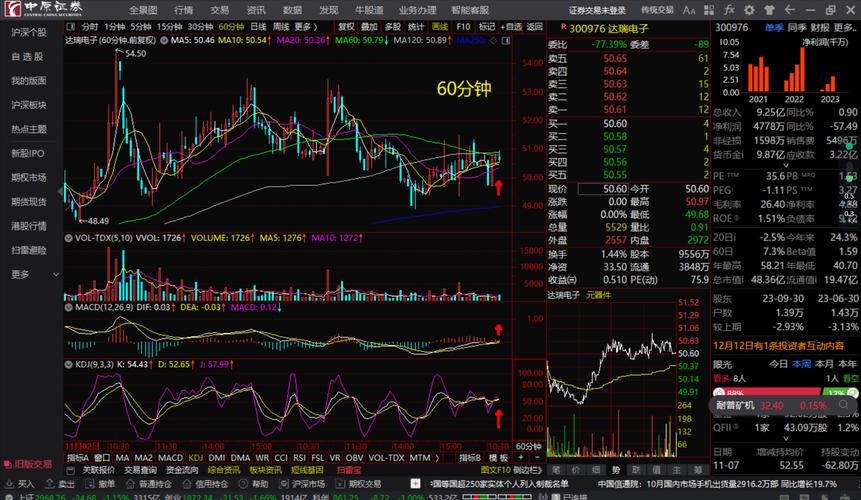861x500 pixels.
Task: Switch chart to 15分钟 period
Action: point(169,26)
